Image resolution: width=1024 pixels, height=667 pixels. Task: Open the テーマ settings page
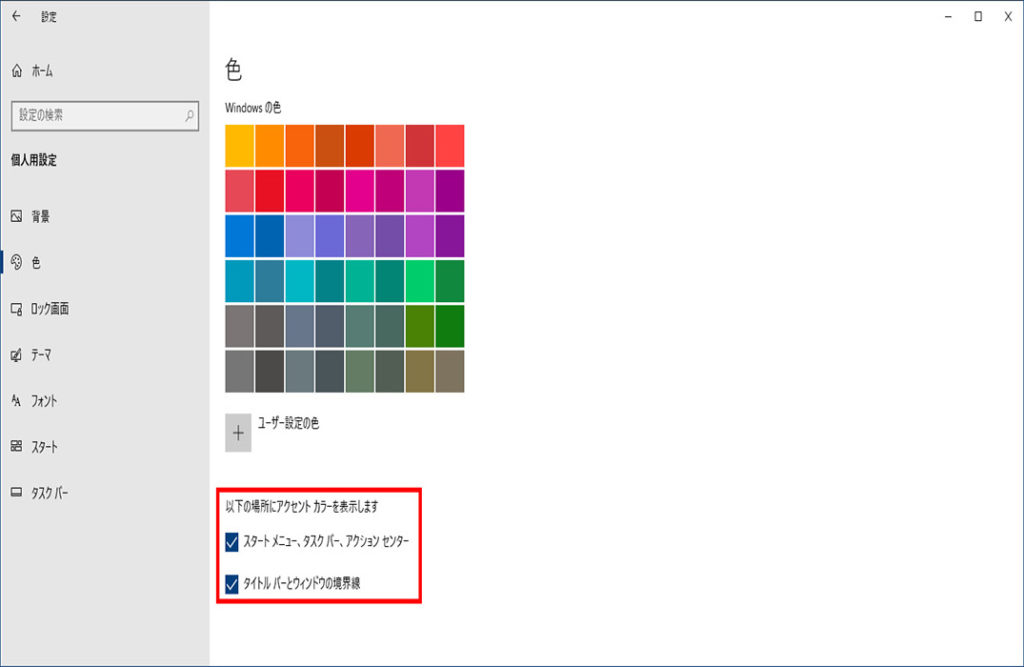pos(41,355)
